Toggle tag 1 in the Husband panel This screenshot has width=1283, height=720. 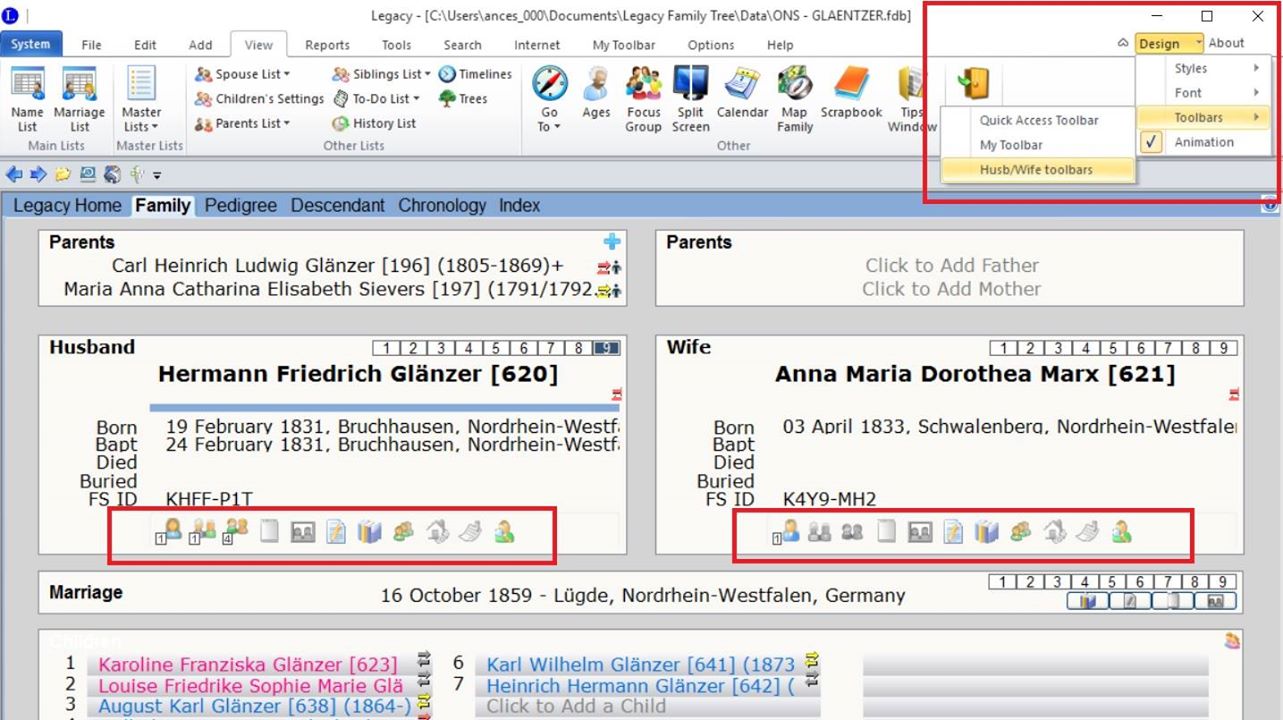click(385, 348)
